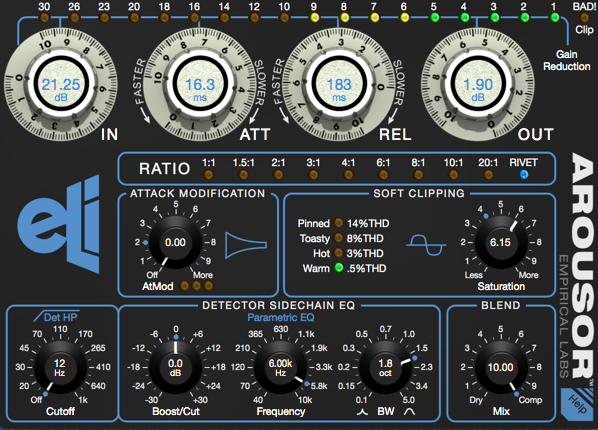Click the ATTACK MODIFICATION heading
This screenshot has width=598, height=430.
pyautogui.click(x=197, y=193)
